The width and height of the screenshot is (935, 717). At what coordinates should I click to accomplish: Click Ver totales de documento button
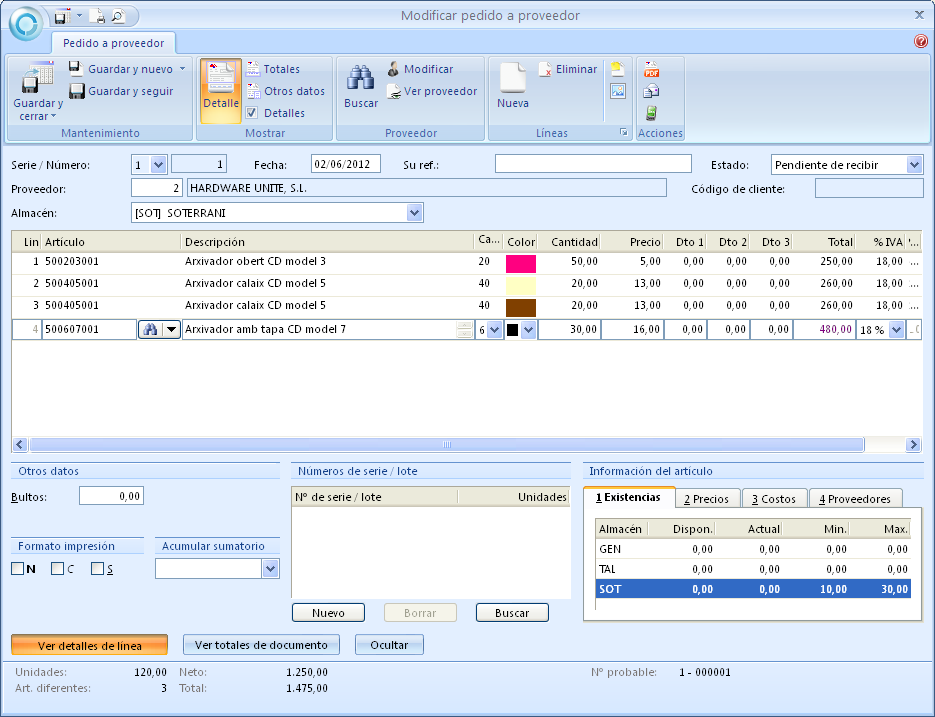click(261, 645)
